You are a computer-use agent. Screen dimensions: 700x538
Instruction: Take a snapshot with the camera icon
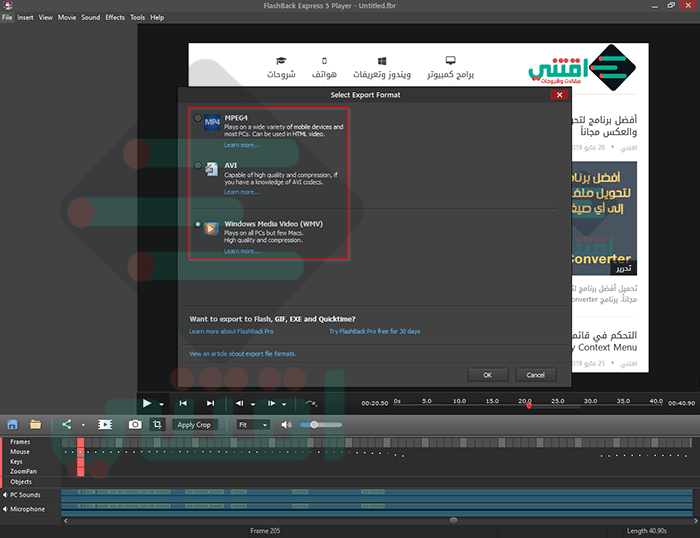tap(135, 425)
